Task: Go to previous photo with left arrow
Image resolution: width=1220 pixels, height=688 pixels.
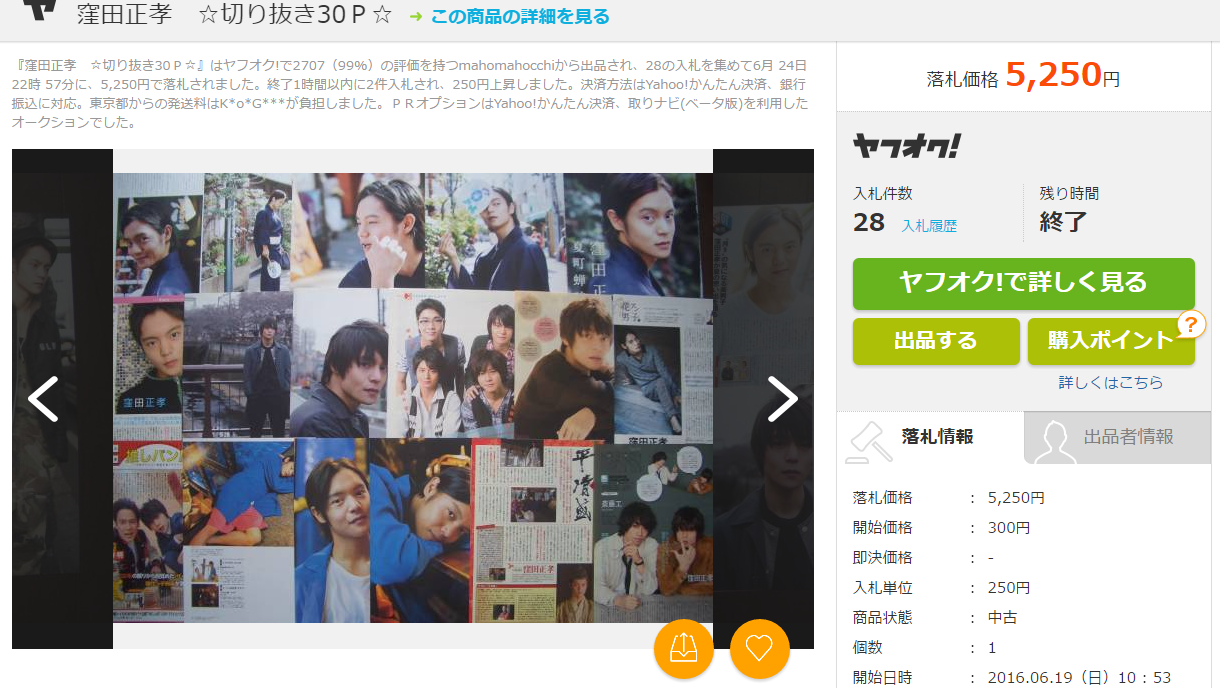Action: [44, 398]
